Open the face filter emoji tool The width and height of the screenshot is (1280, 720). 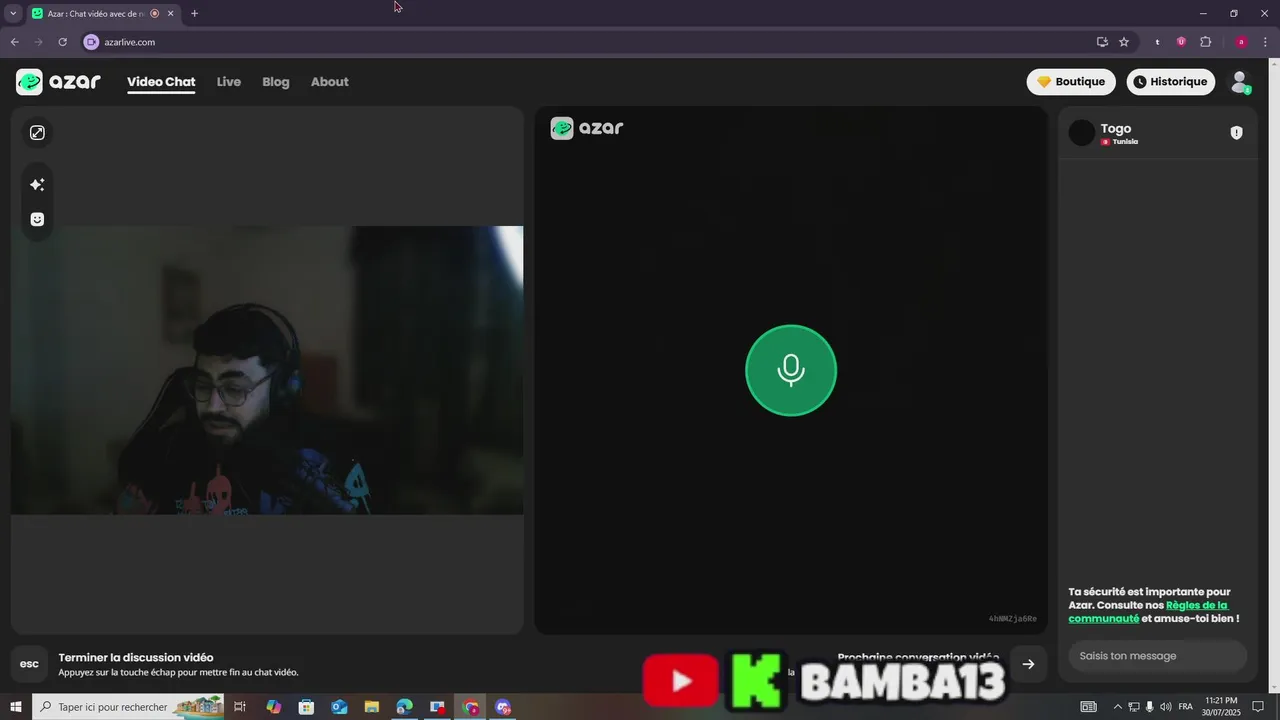pos(37,220)
